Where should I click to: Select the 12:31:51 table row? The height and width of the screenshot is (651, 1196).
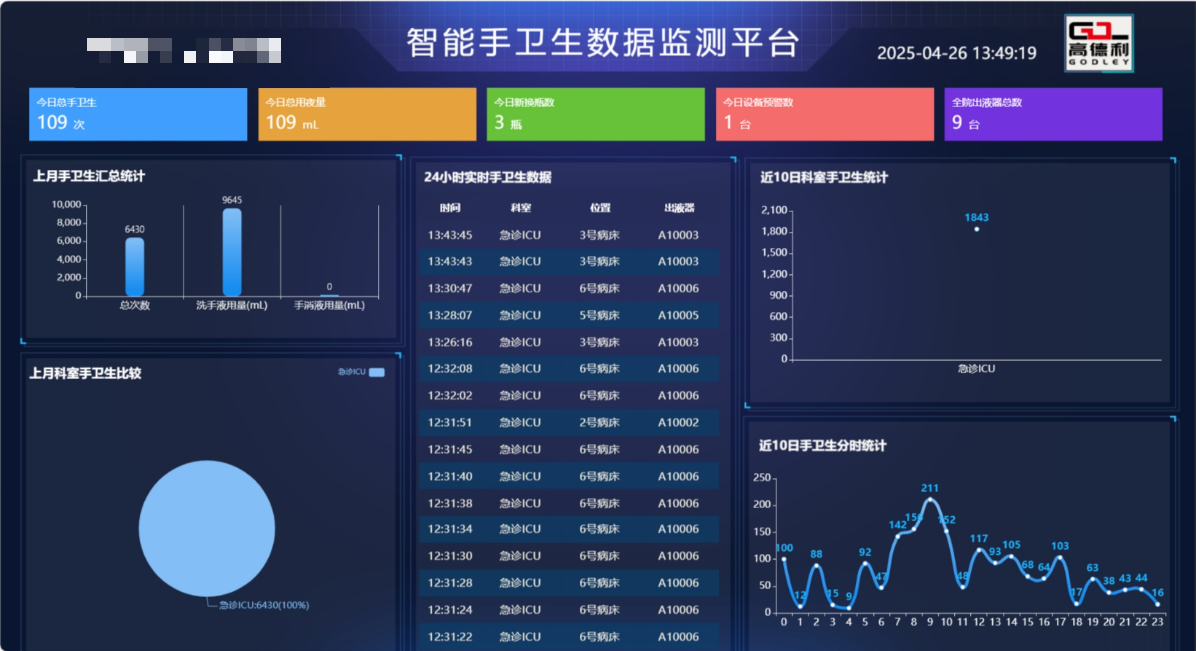tap(569, 422)
